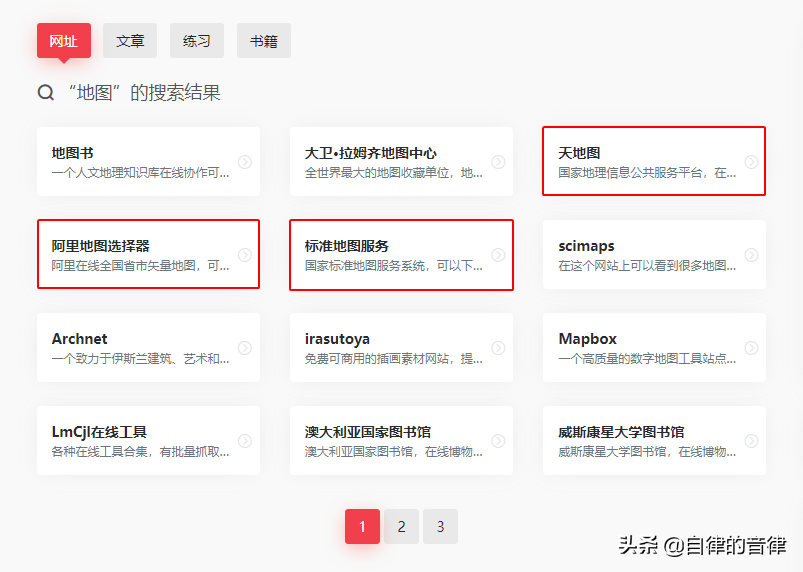Click description 免费可商用的插画素材网站

point(393,359)
